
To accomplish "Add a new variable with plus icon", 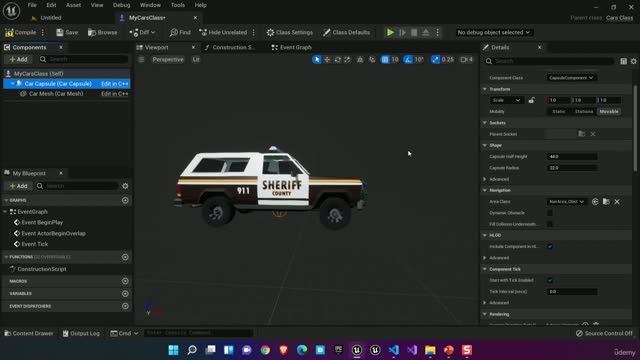I will [x=125, y=293].
